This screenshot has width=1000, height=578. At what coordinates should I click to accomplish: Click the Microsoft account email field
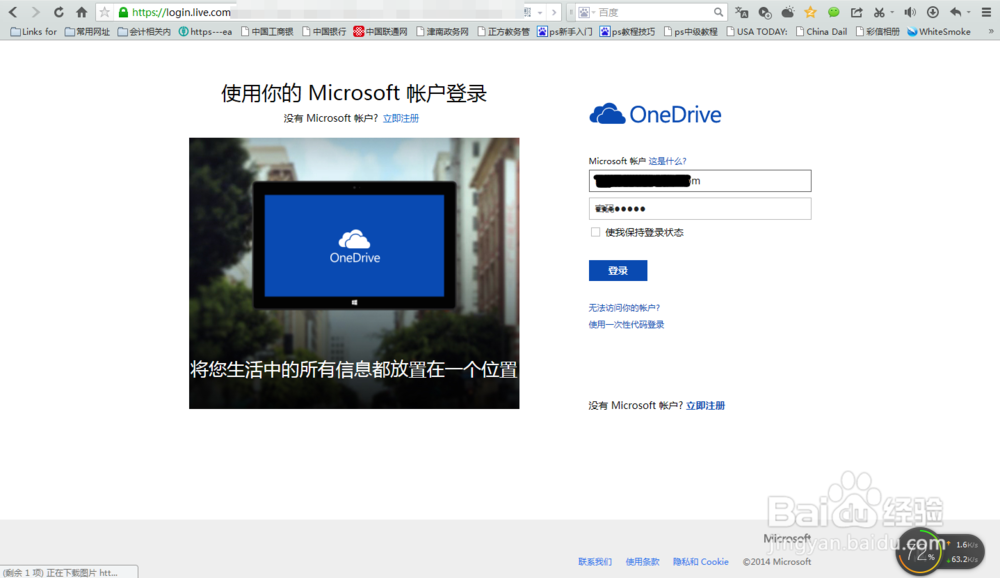click(700, 181)
